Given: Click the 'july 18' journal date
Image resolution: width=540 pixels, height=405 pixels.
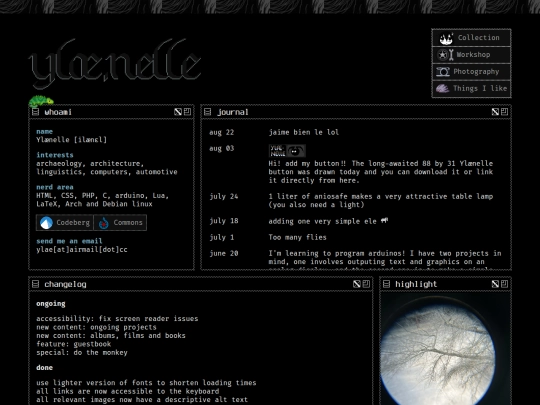Looking at the screenshot, I should click(x=224, y=221).
